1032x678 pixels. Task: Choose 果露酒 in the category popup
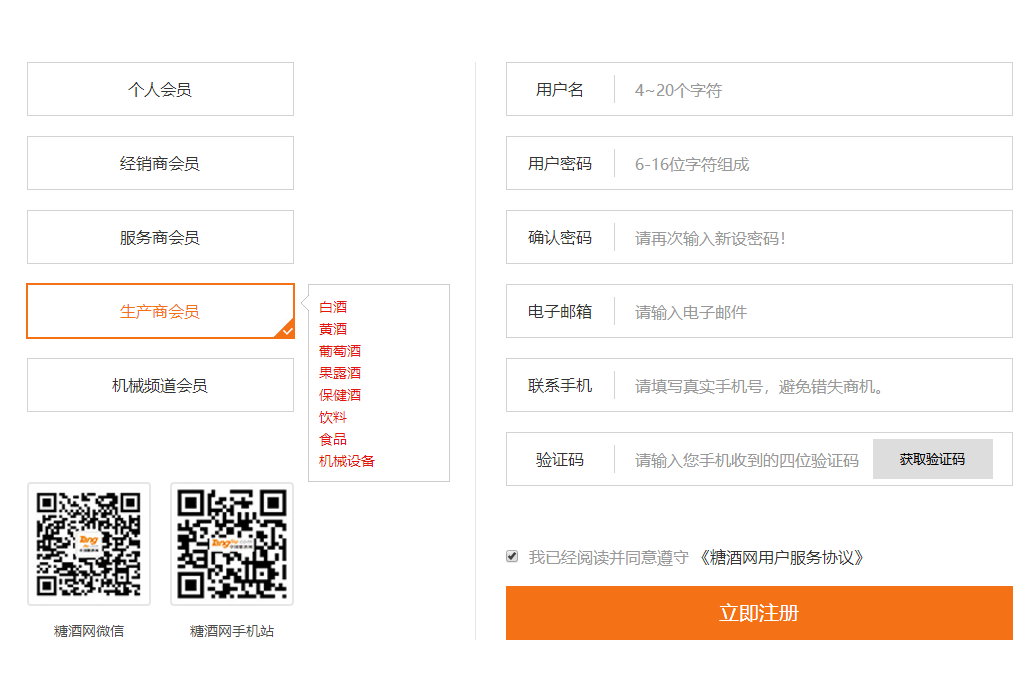point(340,373)
